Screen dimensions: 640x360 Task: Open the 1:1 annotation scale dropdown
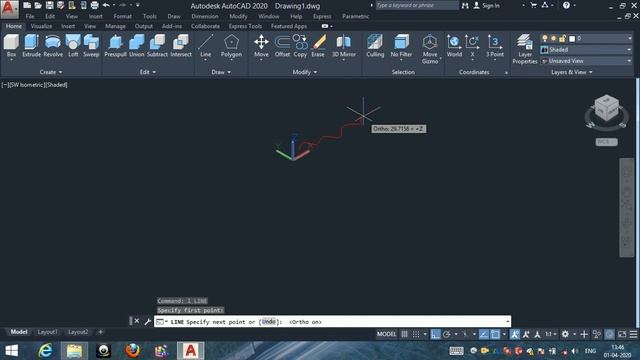pyautogui.click(x=551, y=334)
